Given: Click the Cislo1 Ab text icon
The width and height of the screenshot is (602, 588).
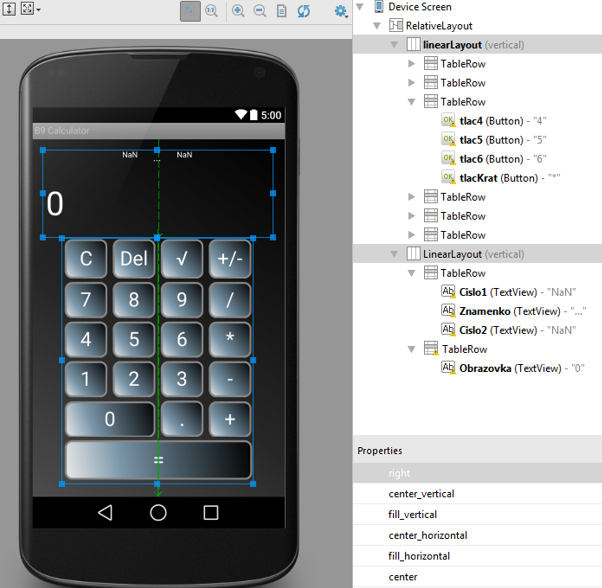Looking at the screenshot, I should pos(448,292).
